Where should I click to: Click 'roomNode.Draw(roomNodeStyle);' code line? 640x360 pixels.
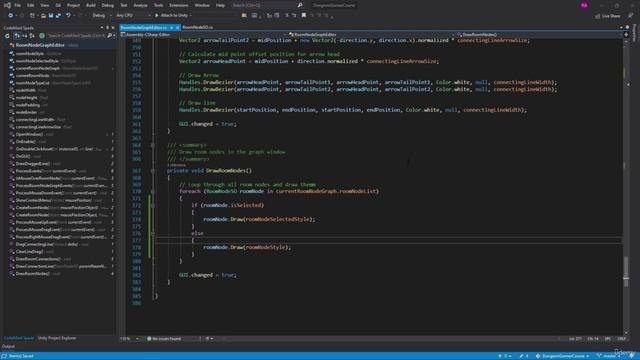pos(247,247)
